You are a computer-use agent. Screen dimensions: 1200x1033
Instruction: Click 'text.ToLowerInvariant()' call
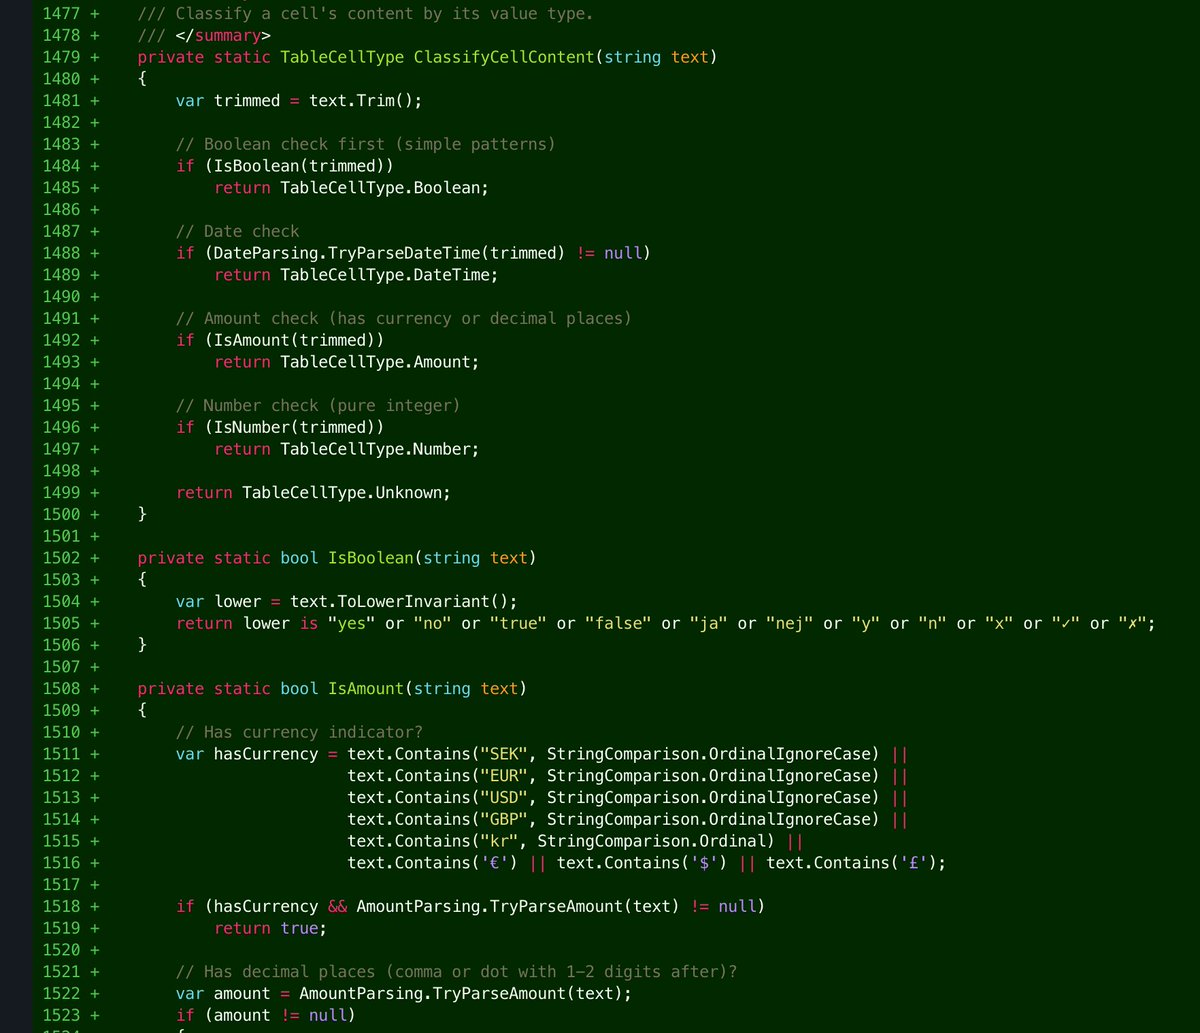click(399, 601)
